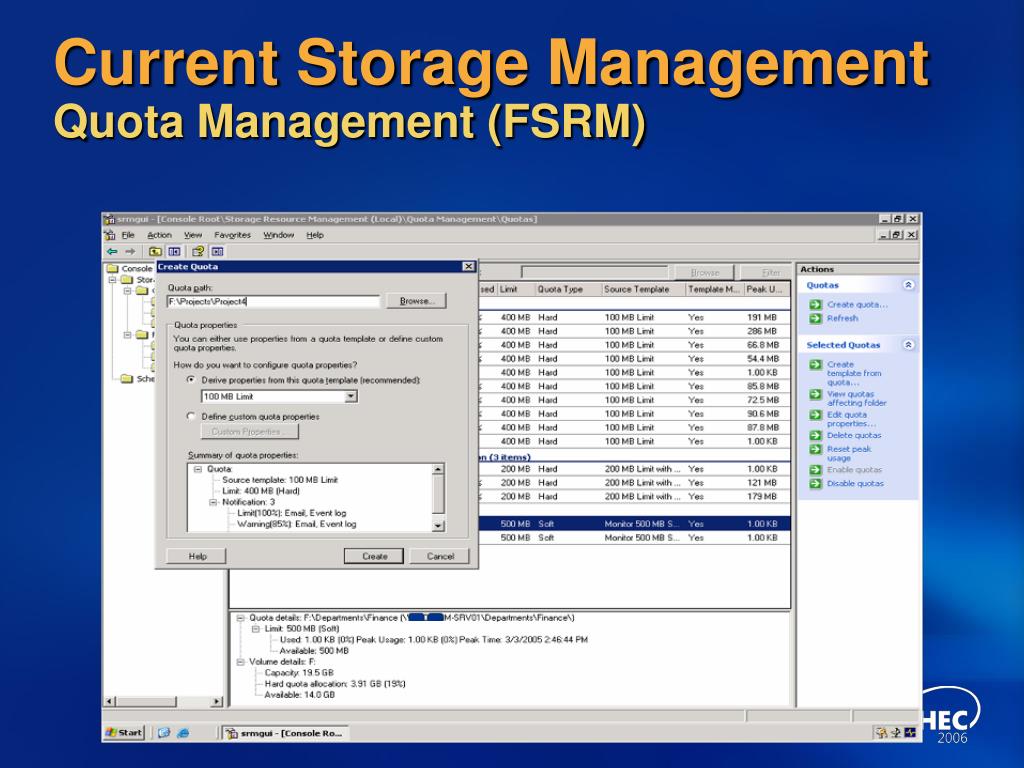This screenshot has width=1024, height=768.
Task: Click Cancel in Create Quota dialog
Action: coord(440,556)
